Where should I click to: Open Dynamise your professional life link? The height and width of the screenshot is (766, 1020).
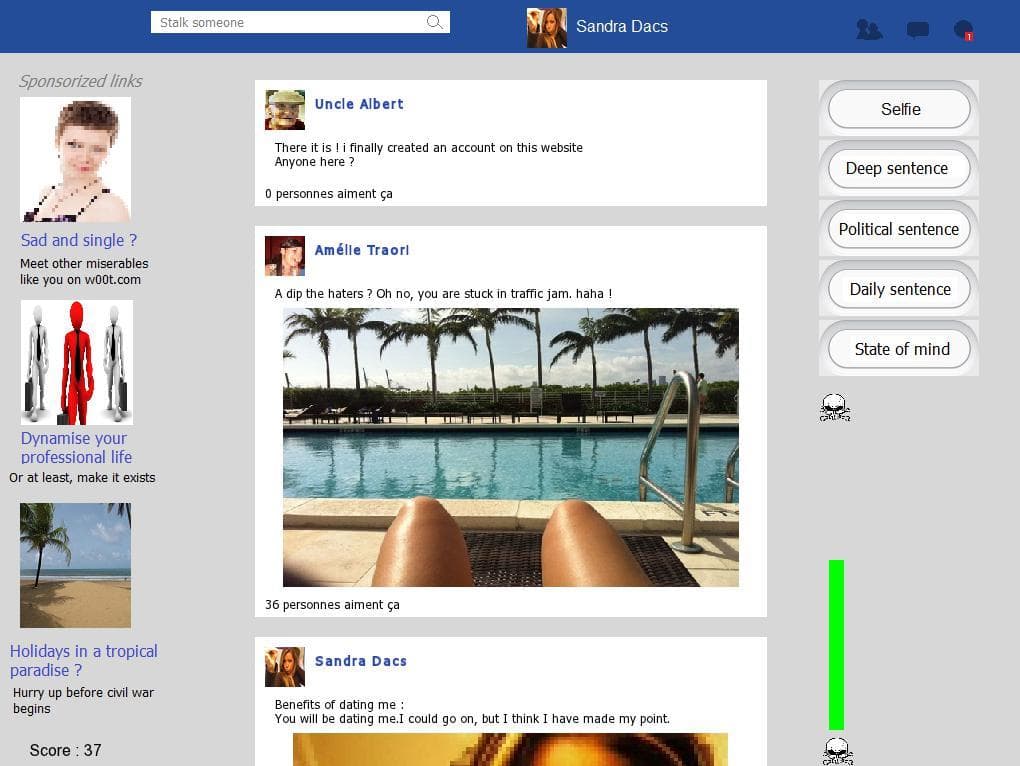coord(76,447)
